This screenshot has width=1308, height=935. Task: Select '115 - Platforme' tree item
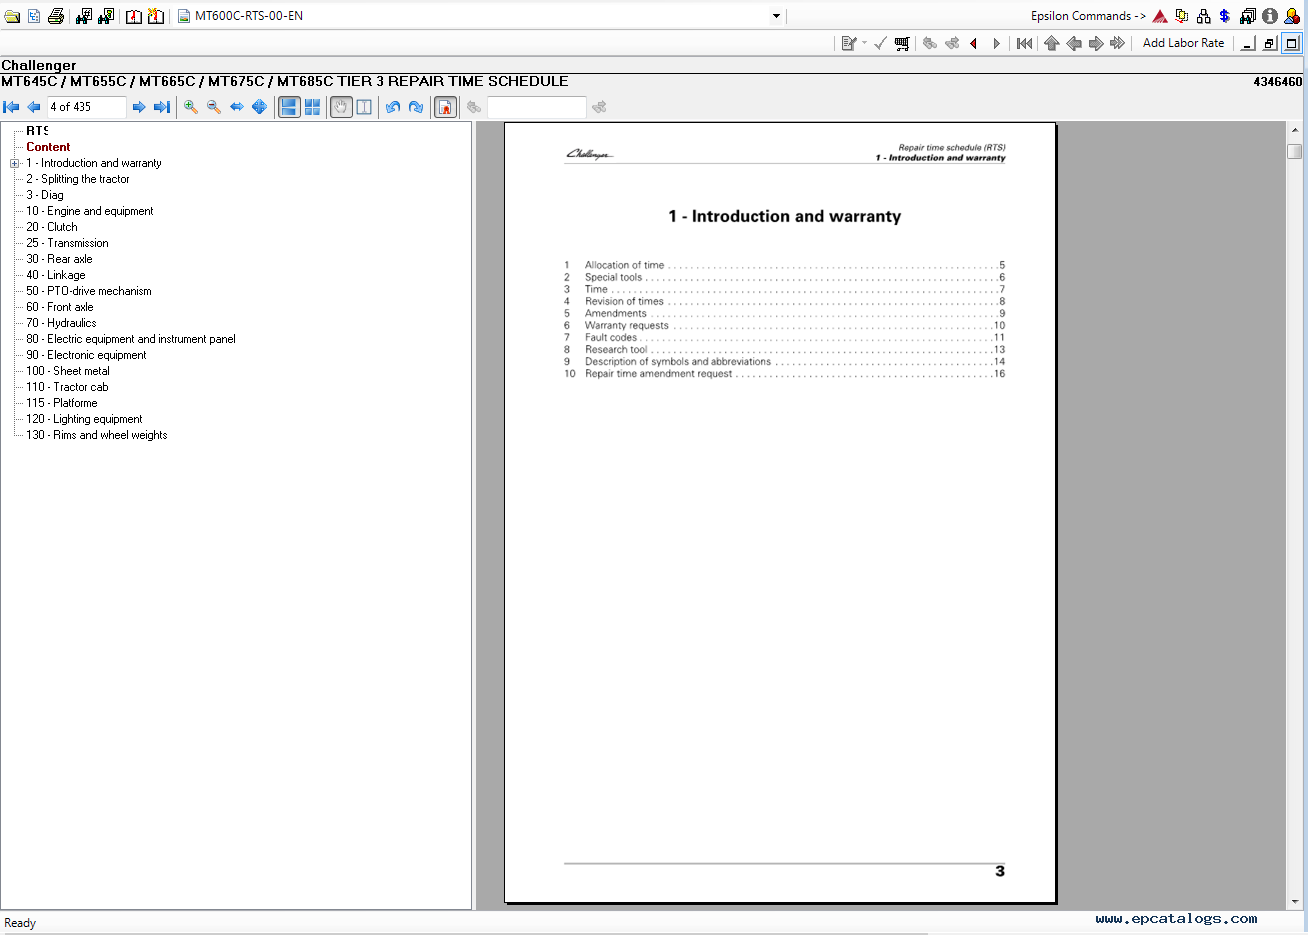click(x=62, y=403)
